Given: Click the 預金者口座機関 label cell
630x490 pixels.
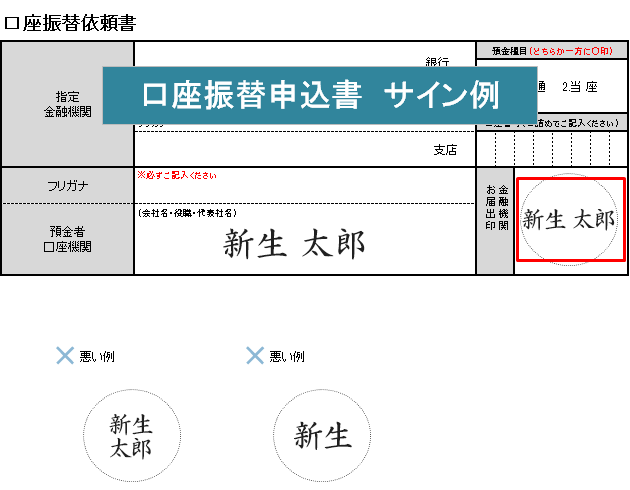Looking at the screenshot, I should coord(68,238).
